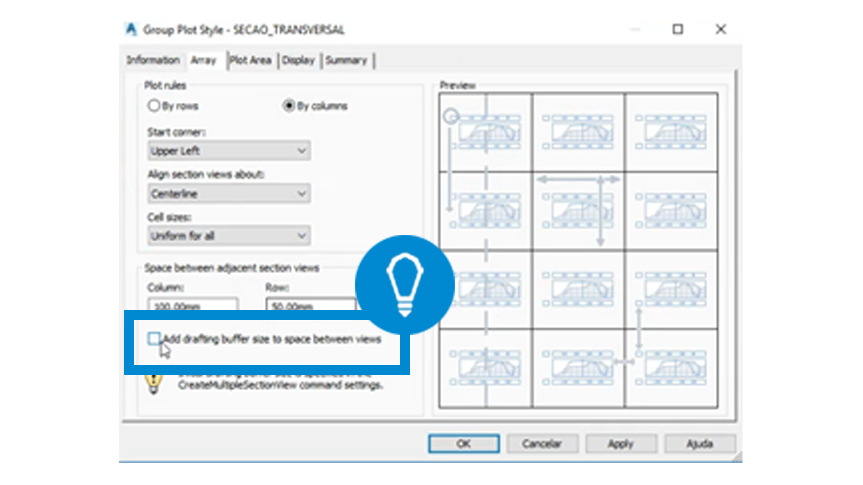Expand the Align section views about dropdown
Screen dimensions: 863x485
(229, 194)
